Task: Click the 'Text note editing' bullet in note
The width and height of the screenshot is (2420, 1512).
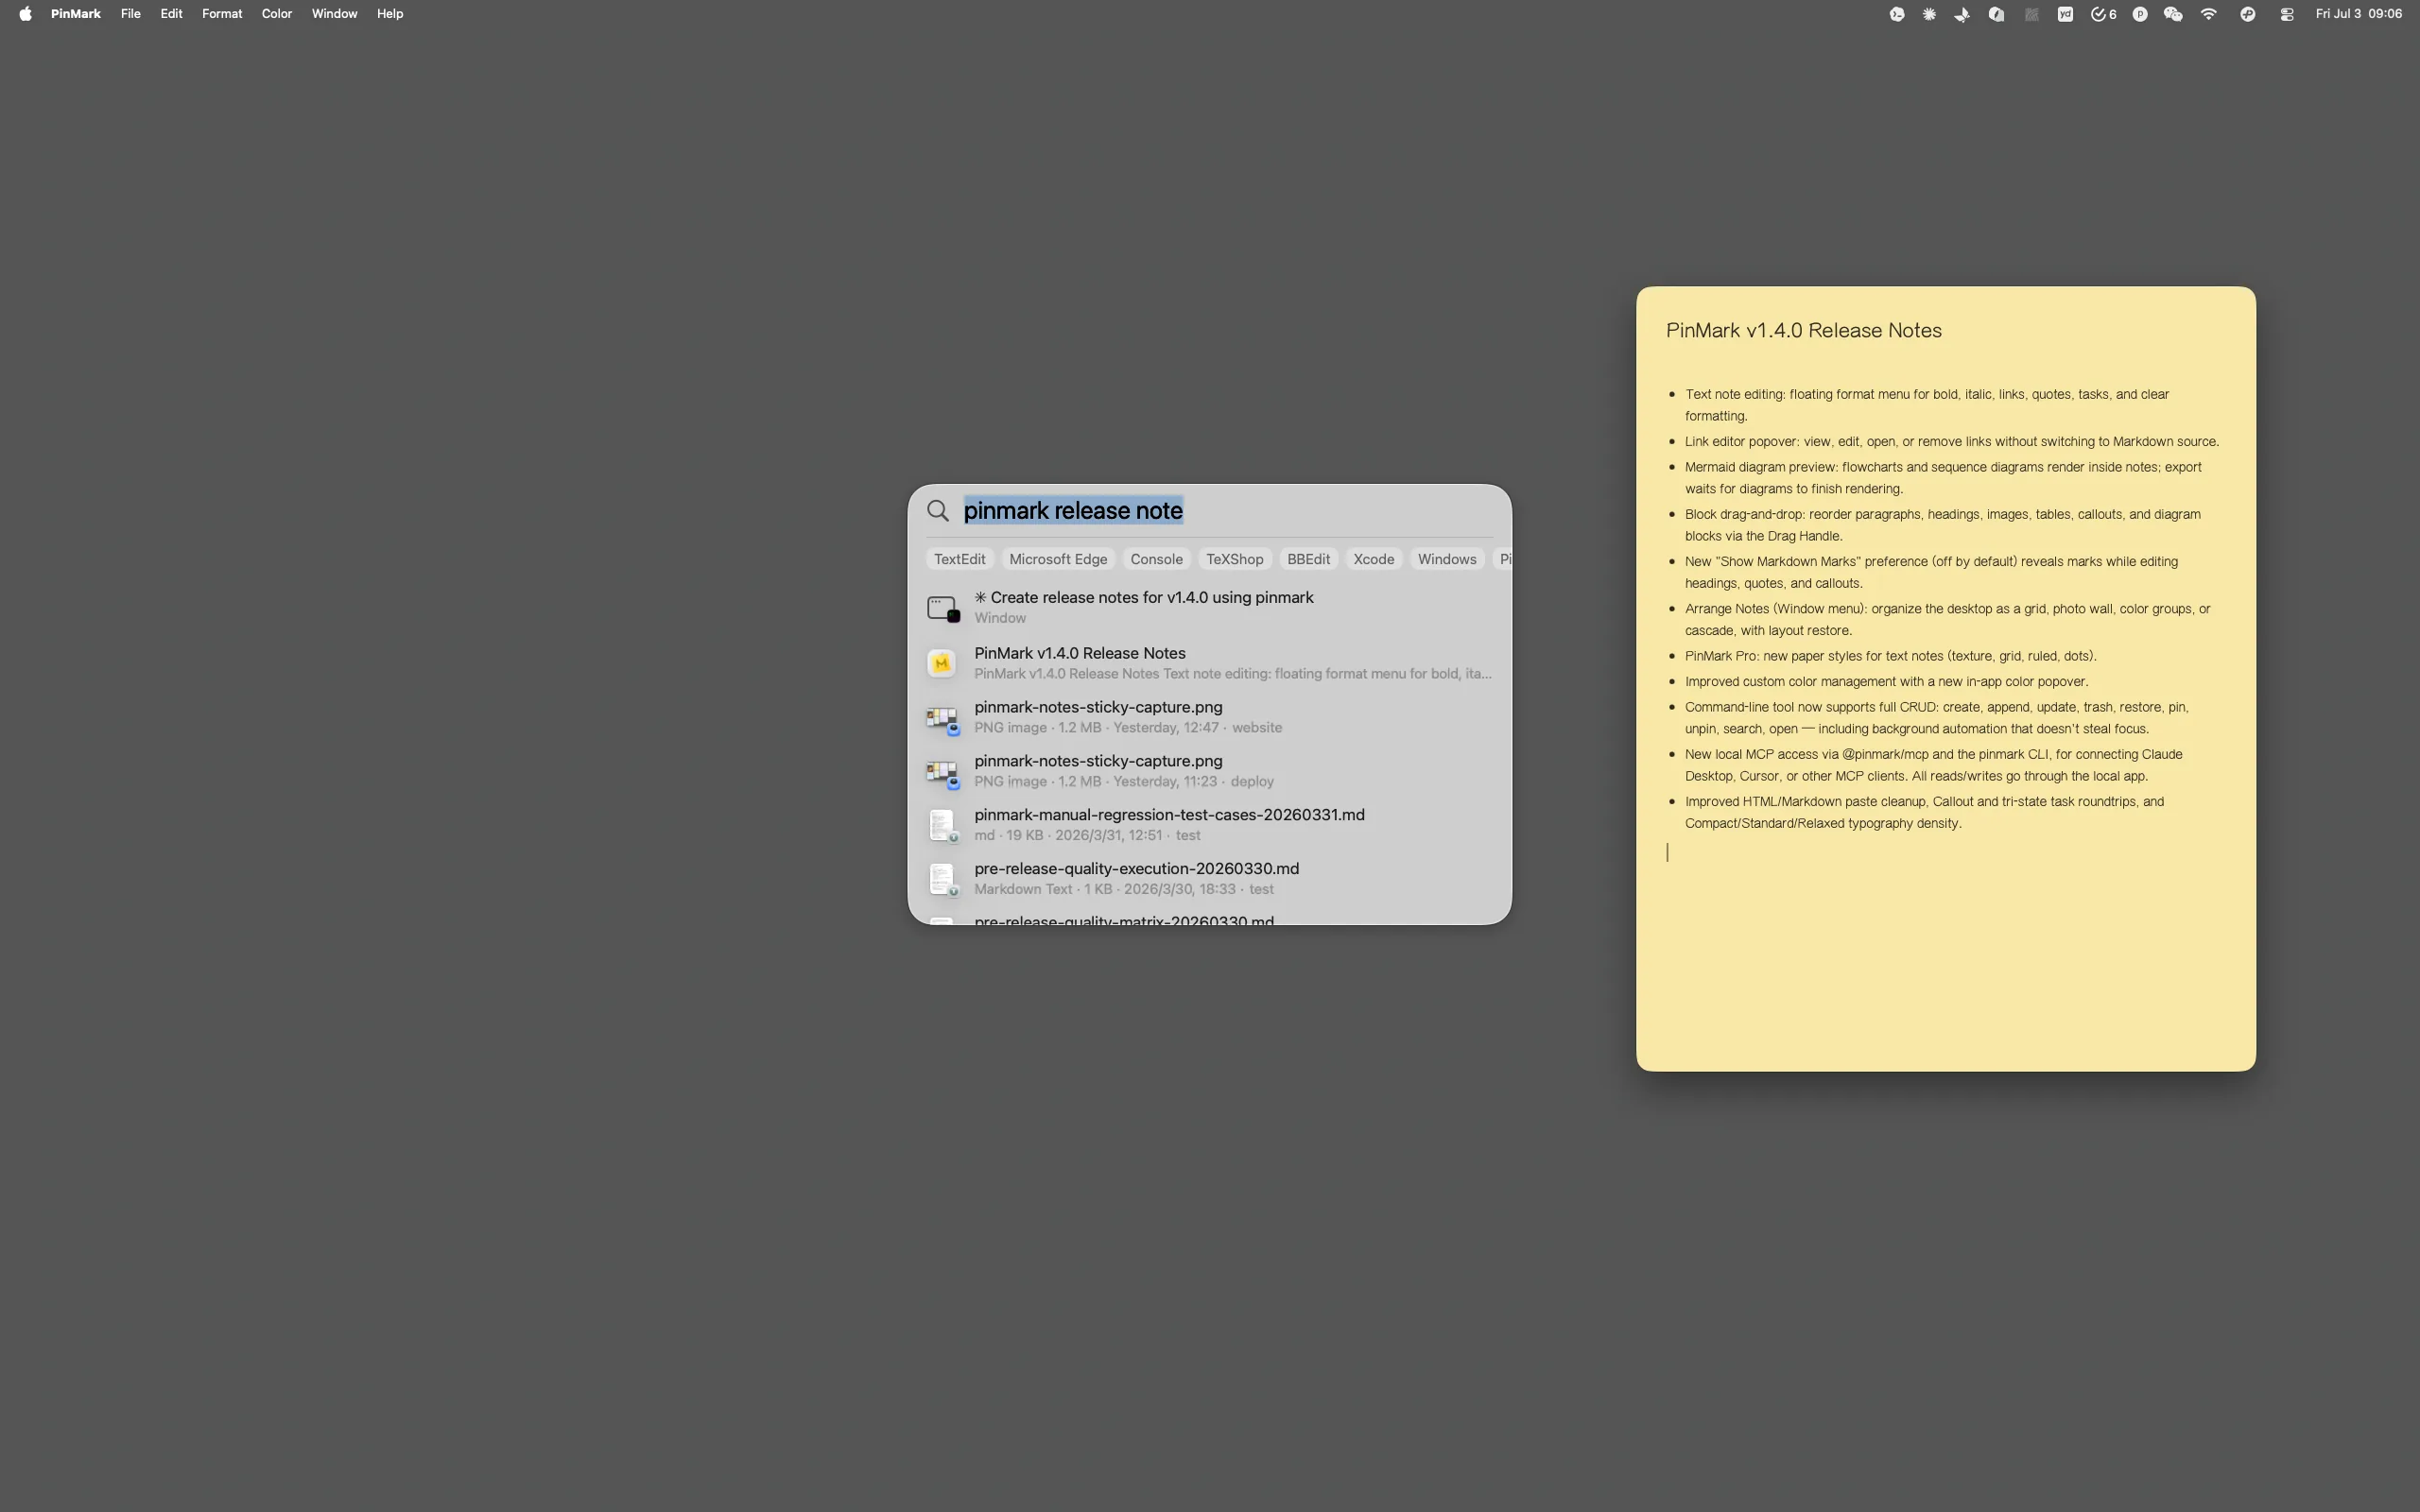Action: point(1927,405)
